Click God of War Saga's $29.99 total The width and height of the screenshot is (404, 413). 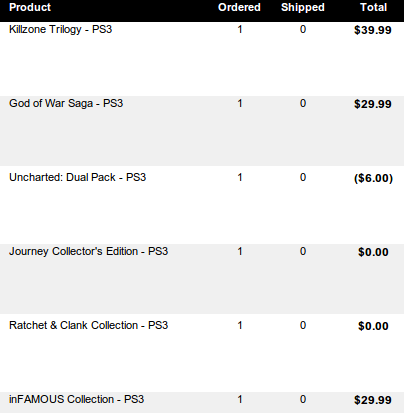373,104
